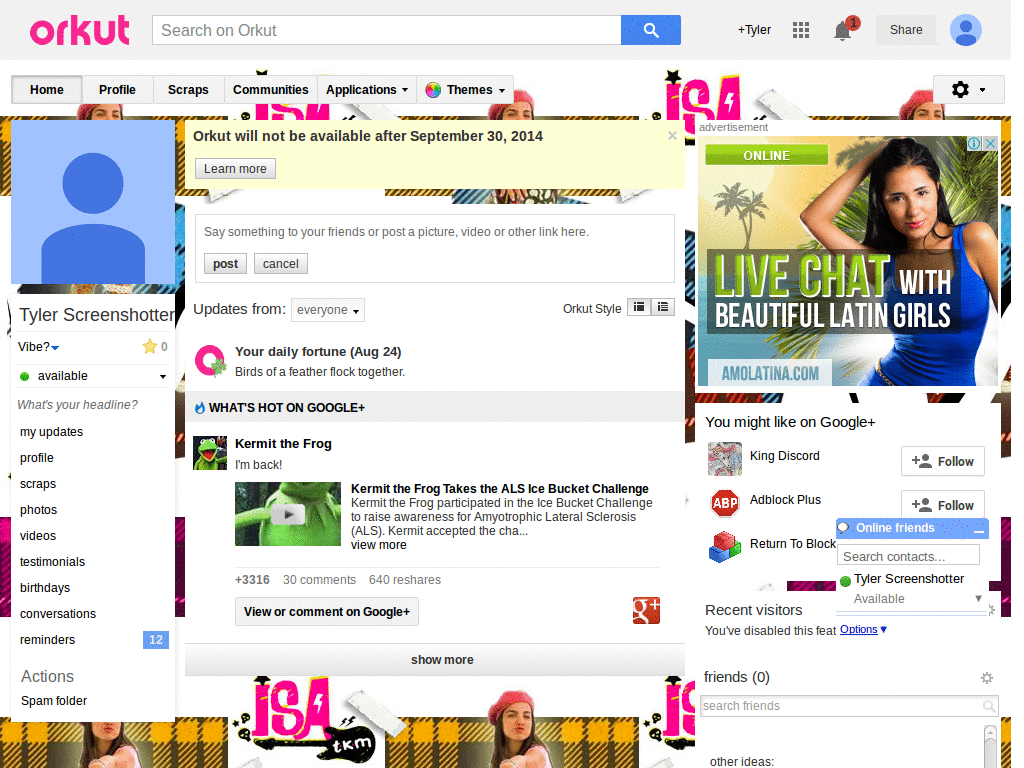Play the Kermit ALS video thumbnail
This screenshot has height=768, width=1024.
(288, 514)
